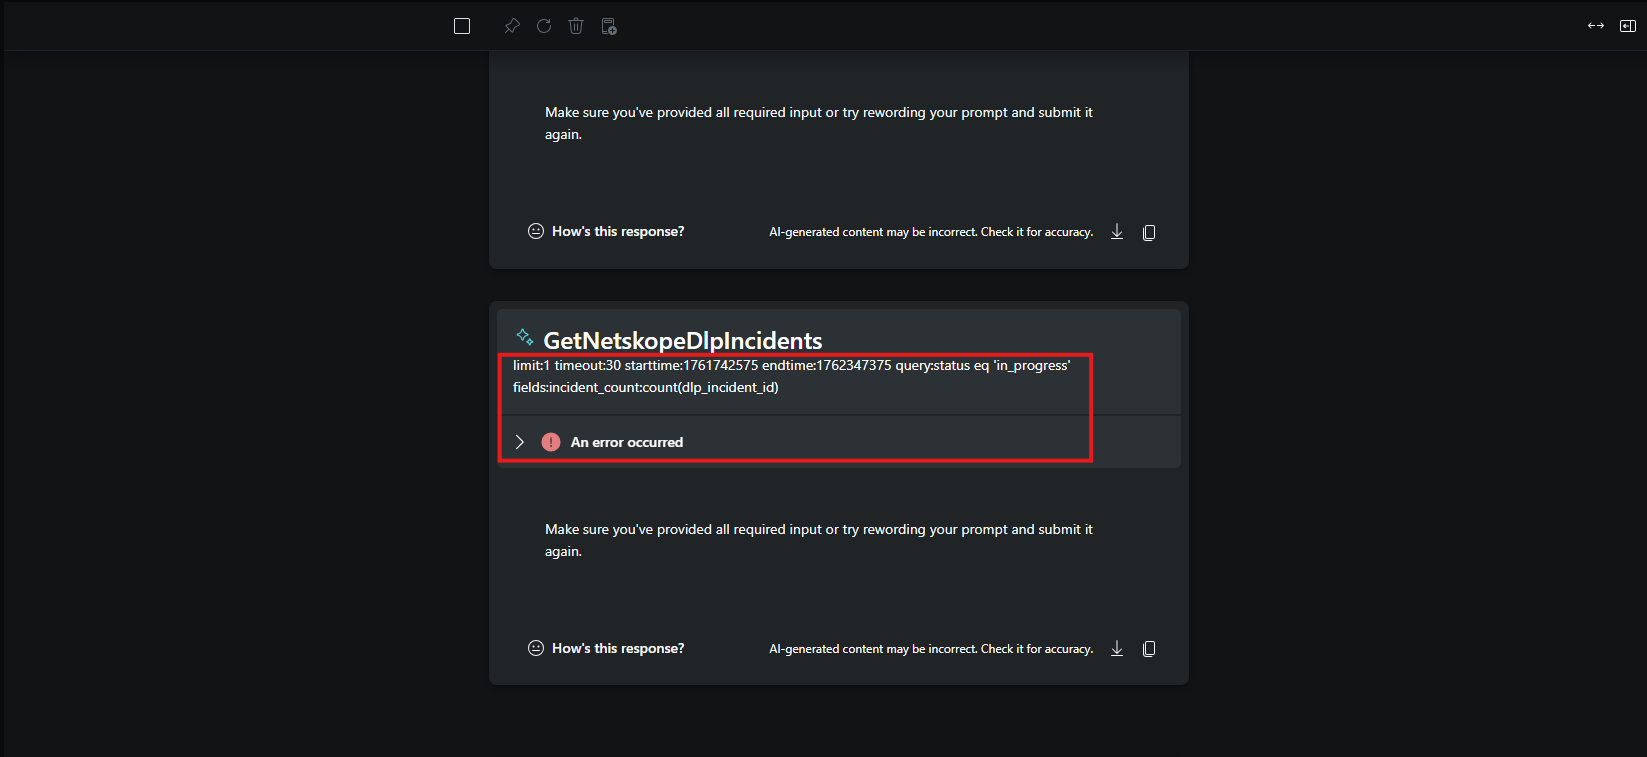The image size is (1647, 757).
Task: Open the side panel with the panel-arrow icon
Action: (x=1628, y=26)
